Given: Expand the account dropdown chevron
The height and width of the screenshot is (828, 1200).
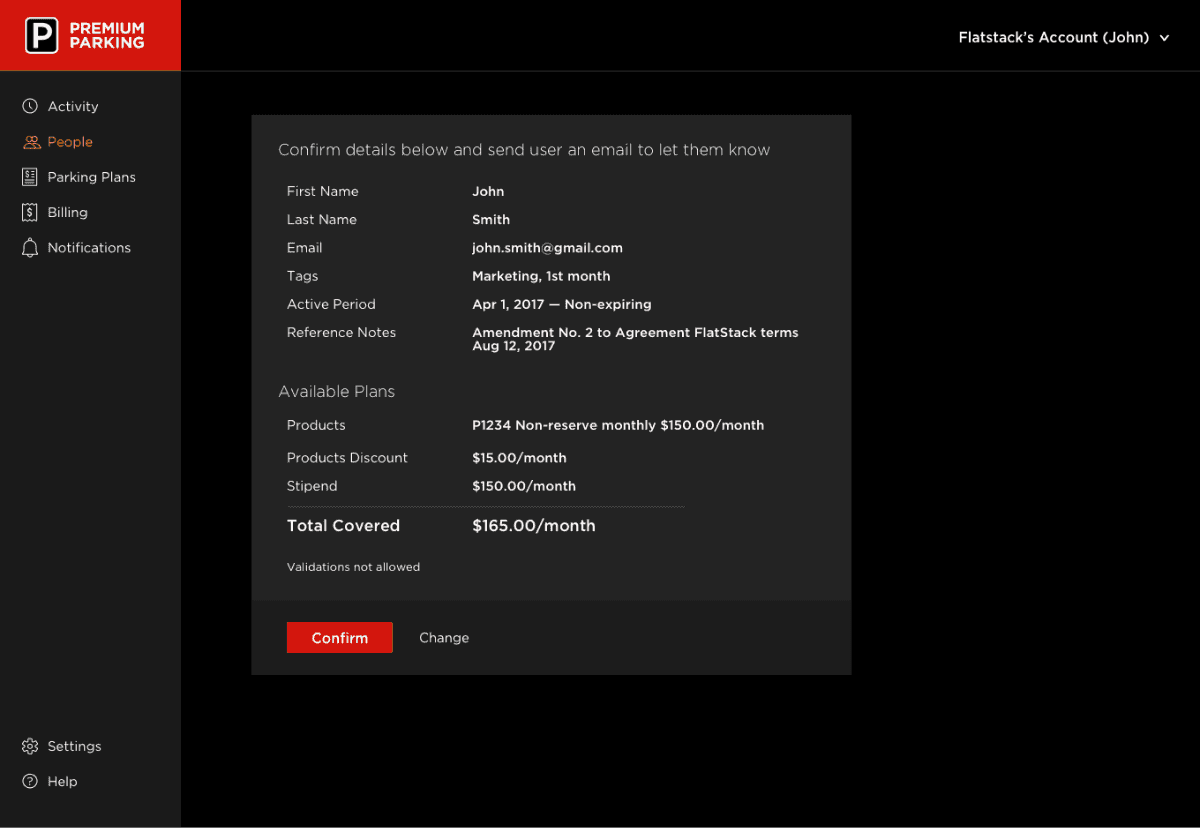Looking at the screenshot, I should tap(1164, 38).
